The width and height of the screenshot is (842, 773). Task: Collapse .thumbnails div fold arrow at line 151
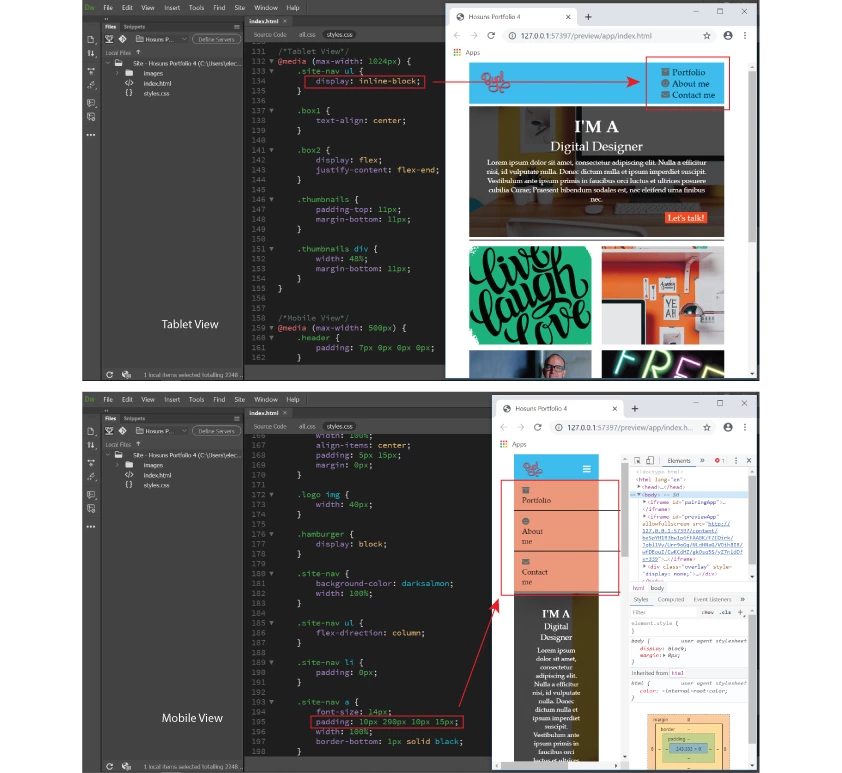point(271,249)
